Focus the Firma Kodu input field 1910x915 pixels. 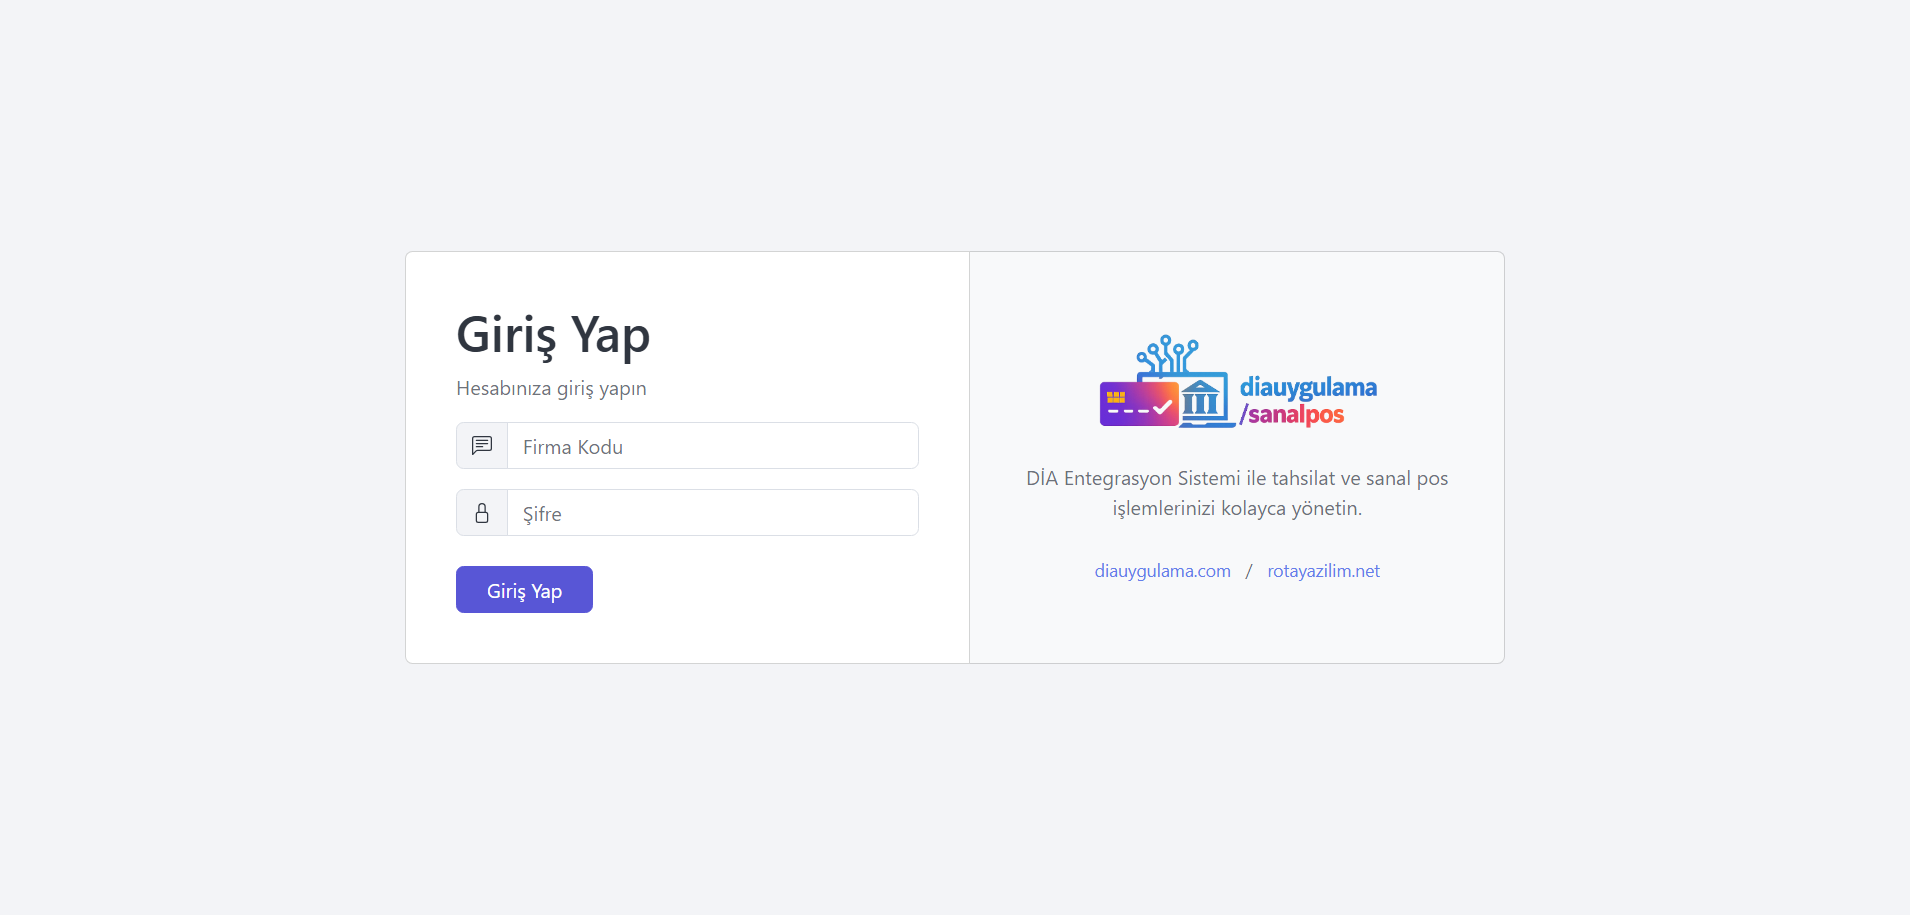pyautogui.click(x=713, y=446)
